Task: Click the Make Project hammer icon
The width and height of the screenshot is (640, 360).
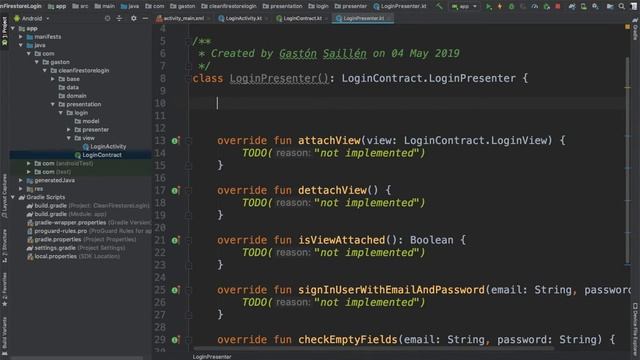Action: point(439,6)
